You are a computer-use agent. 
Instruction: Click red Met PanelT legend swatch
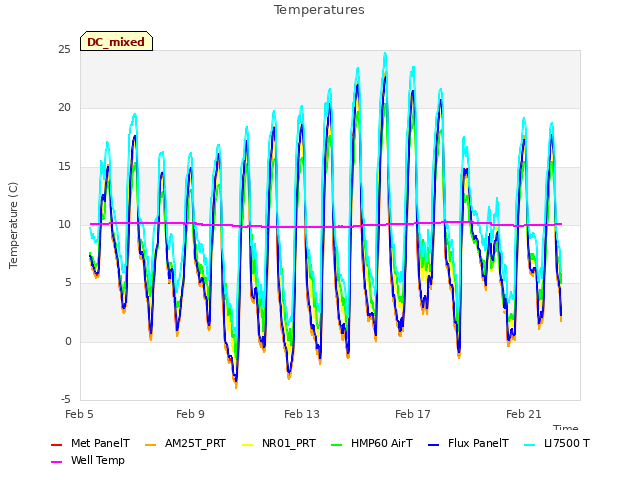click(x=56, y=444)
